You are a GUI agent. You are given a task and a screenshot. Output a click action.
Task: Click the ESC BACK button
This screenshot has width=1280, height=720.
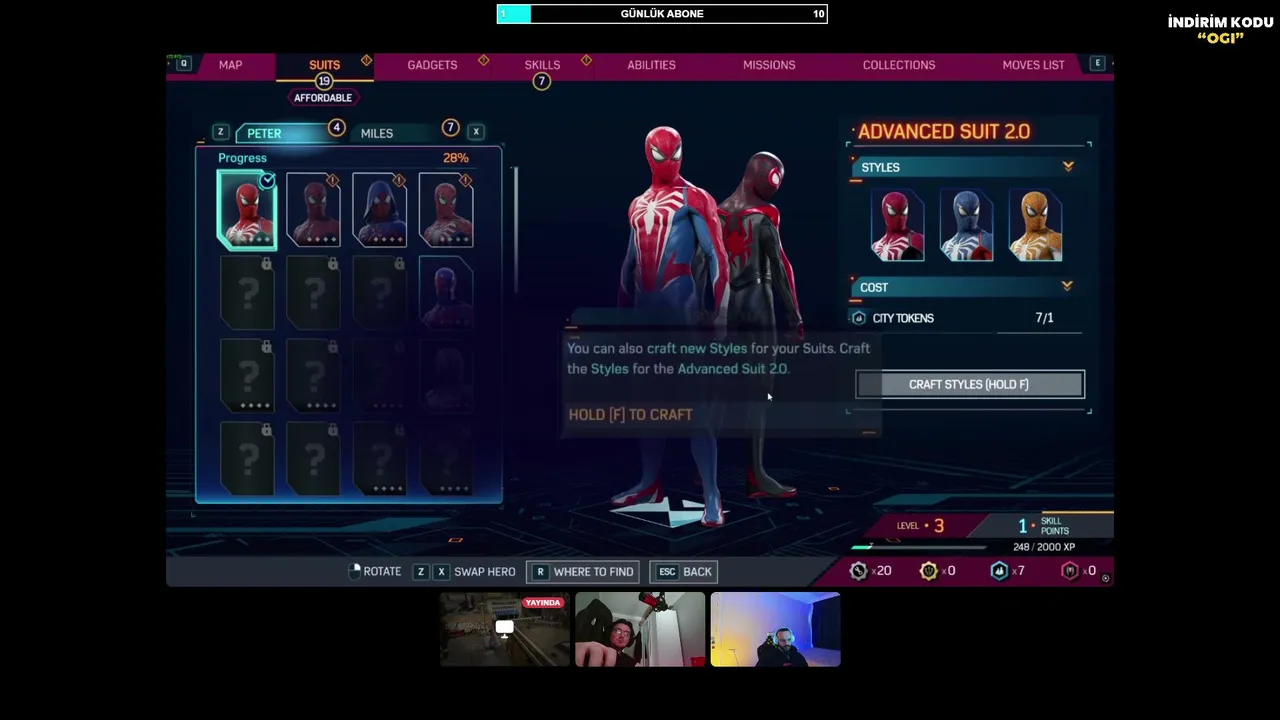(x=684, y=572)
